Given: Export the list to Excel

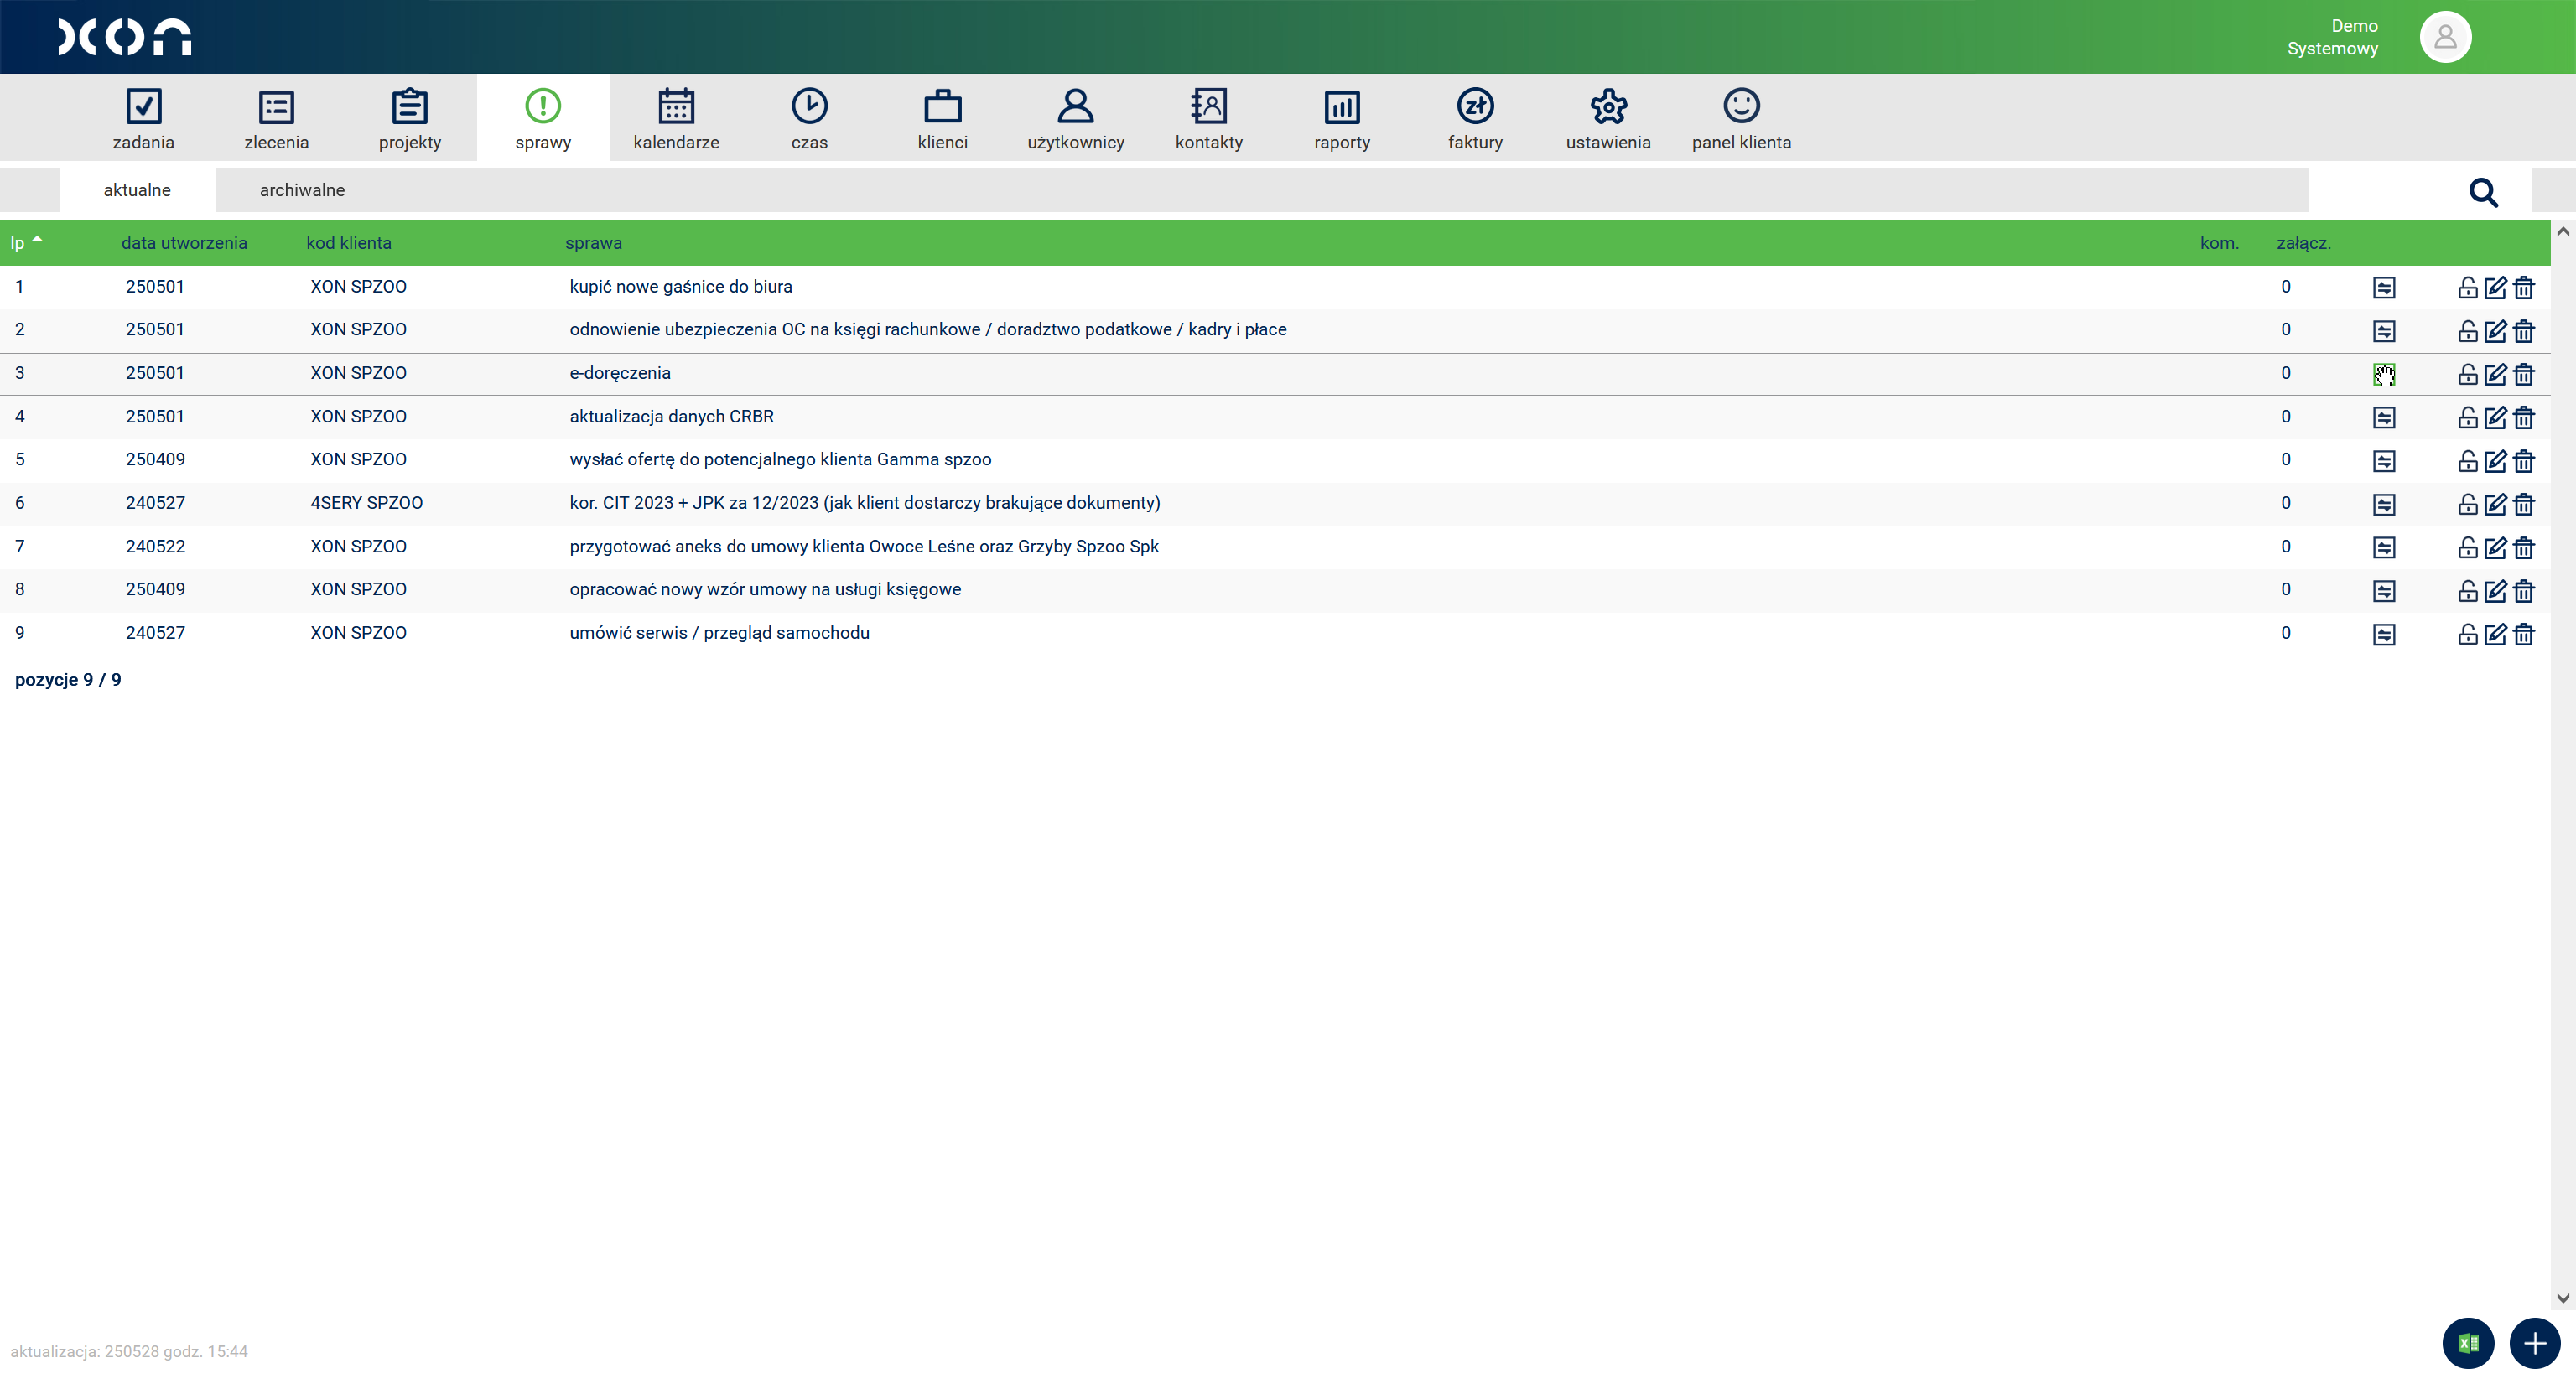Looking at the screenshot, I should 2468,1343.
